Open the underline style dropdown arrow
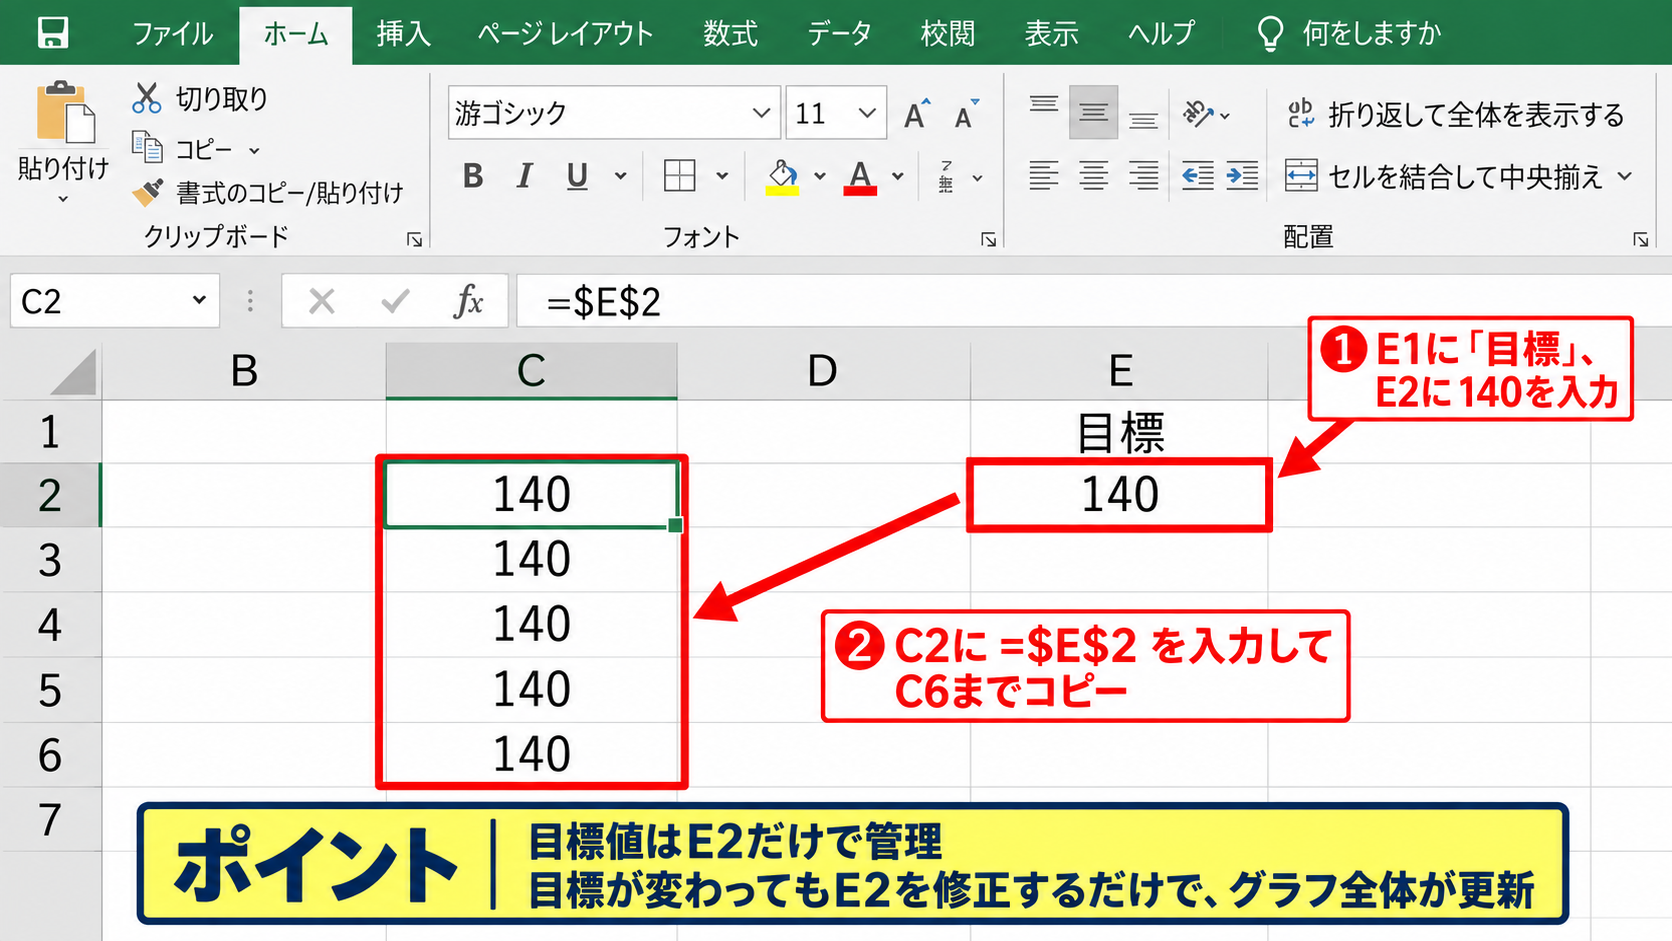The height and width of the screenshot is (941, 1672). (x=620, y=176)
